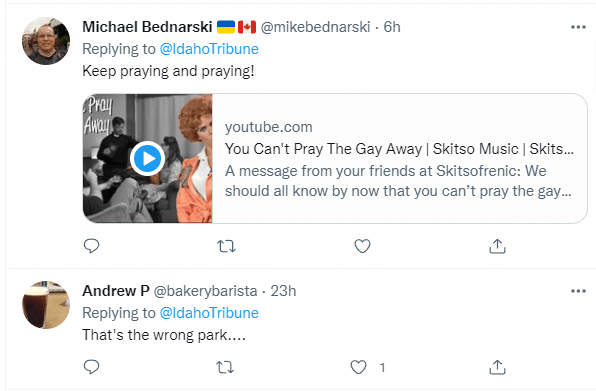
Task: Reply to Michael Bednarski's tweet
Action: [x=91, y=246]
